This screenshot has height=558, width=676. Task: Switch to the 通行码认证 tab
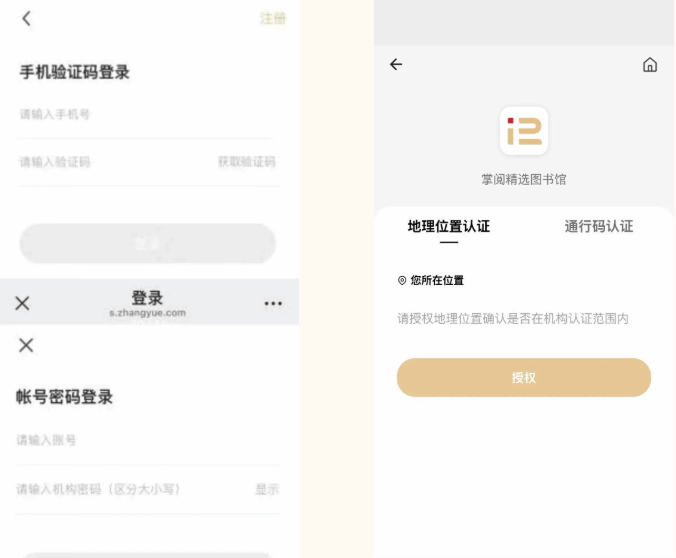point(599,226)
